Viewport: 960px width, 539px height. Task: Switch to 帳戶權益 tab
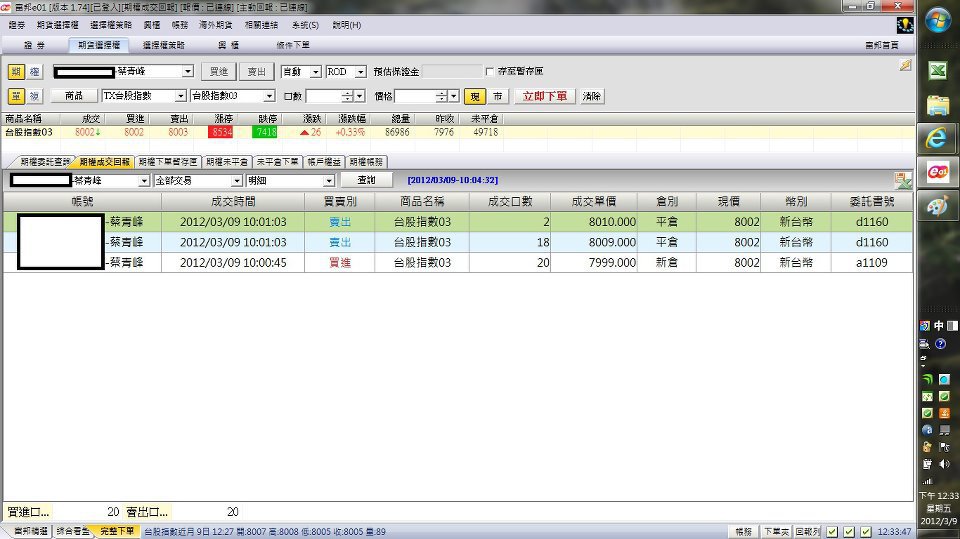coord(324,162)
